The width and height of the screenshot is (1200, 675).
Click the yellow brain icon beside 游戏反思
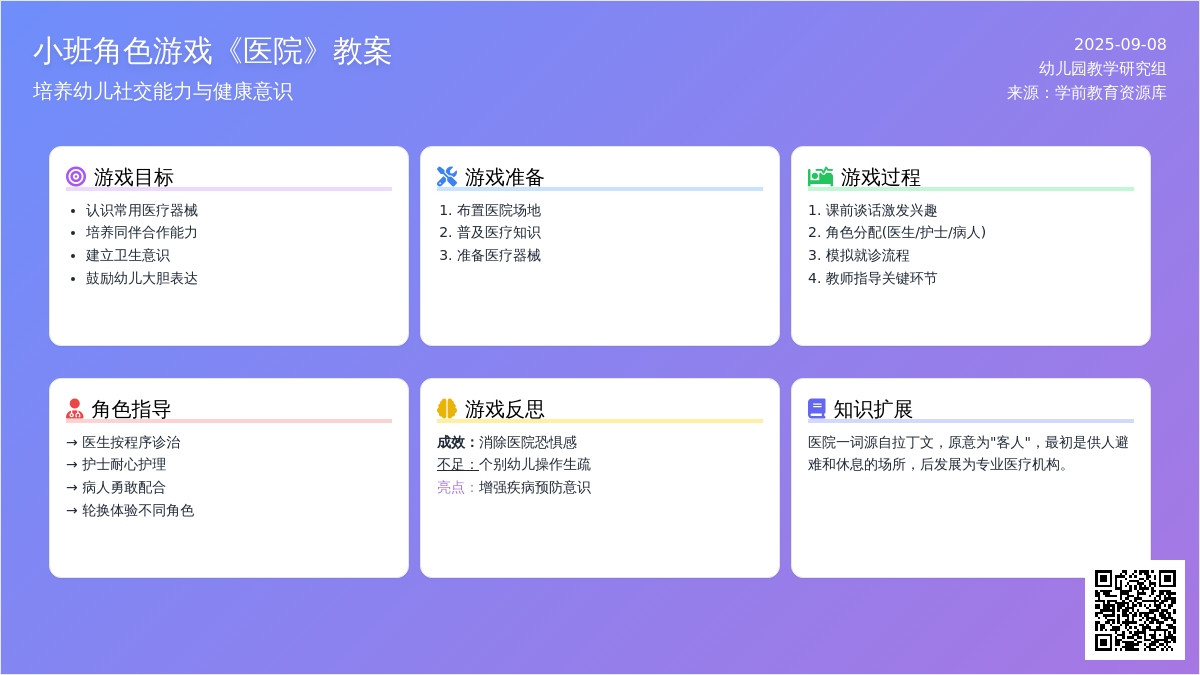pos(447,409)
